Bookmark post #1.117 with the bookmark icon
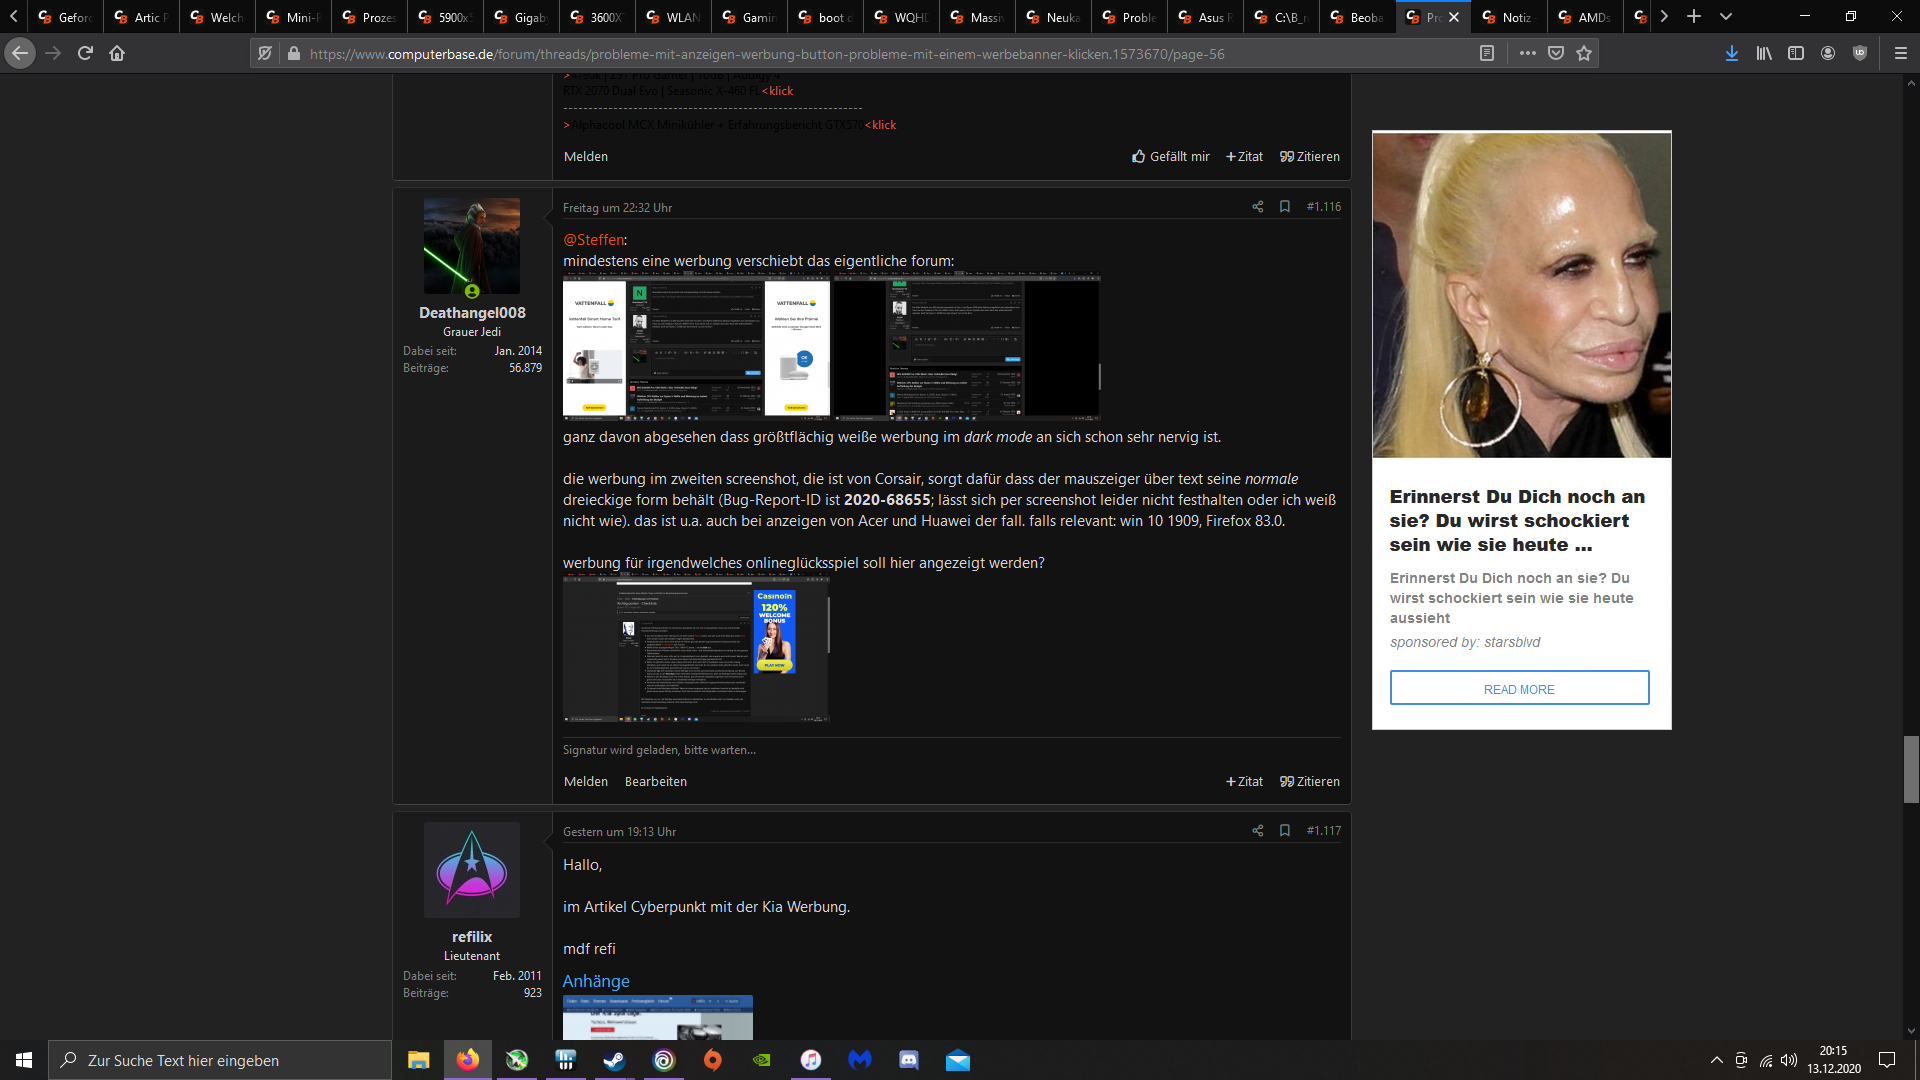This screenshot has width=1920, height=1080. point(1285,831)
